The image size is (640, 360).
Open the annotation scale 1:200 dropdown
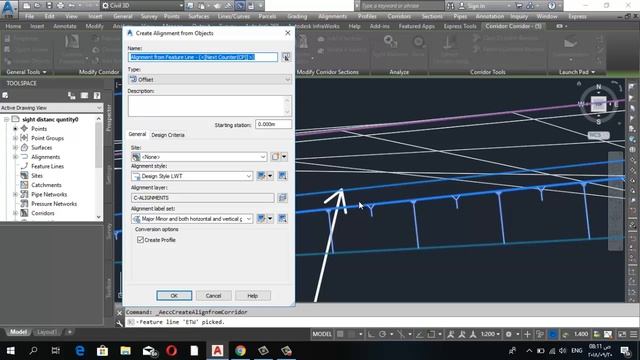[490, 334]
